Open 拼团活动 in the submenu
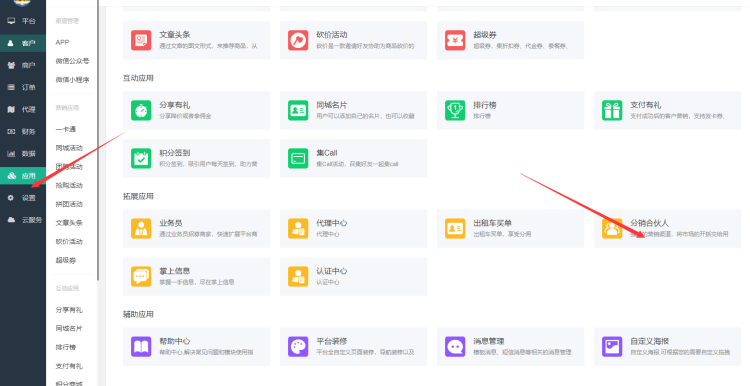 pos(69,204)
